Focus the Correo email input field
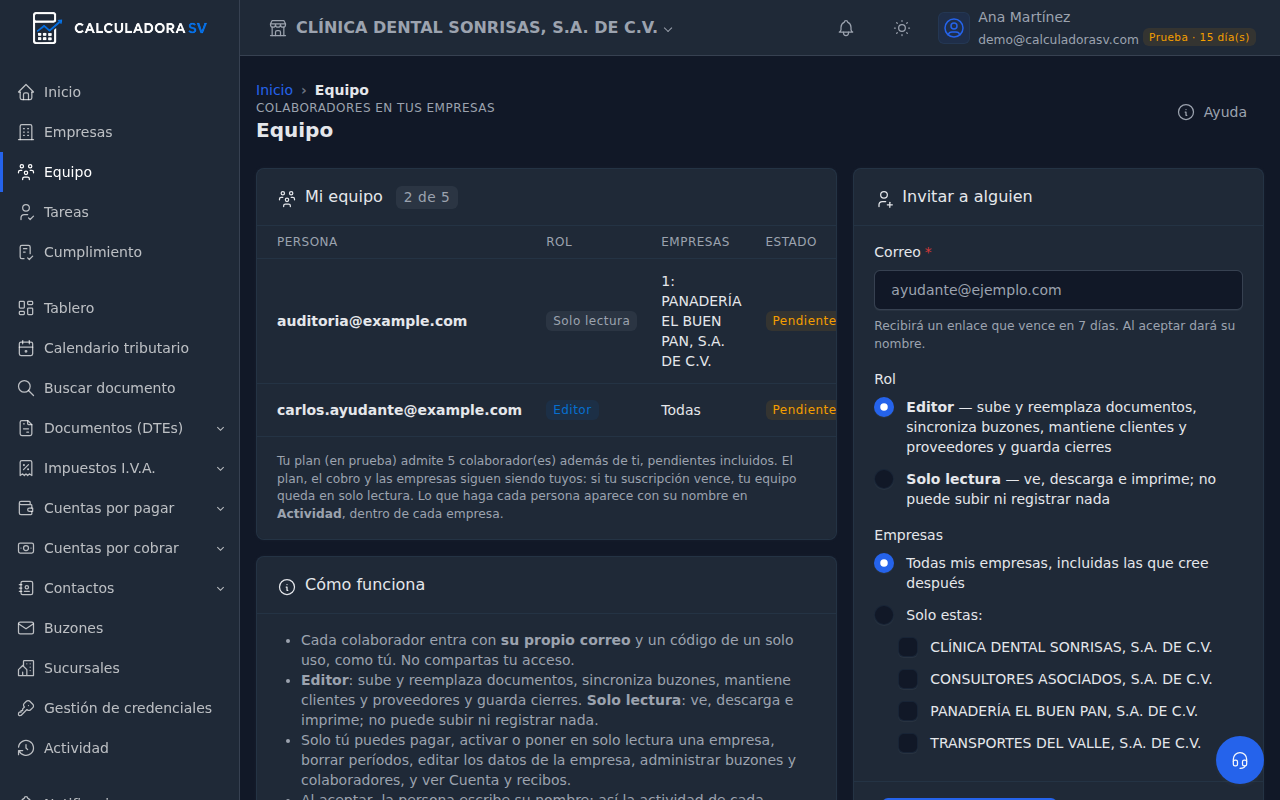This screenshot has width=1280, height=800. click(x=1058, y=290)
